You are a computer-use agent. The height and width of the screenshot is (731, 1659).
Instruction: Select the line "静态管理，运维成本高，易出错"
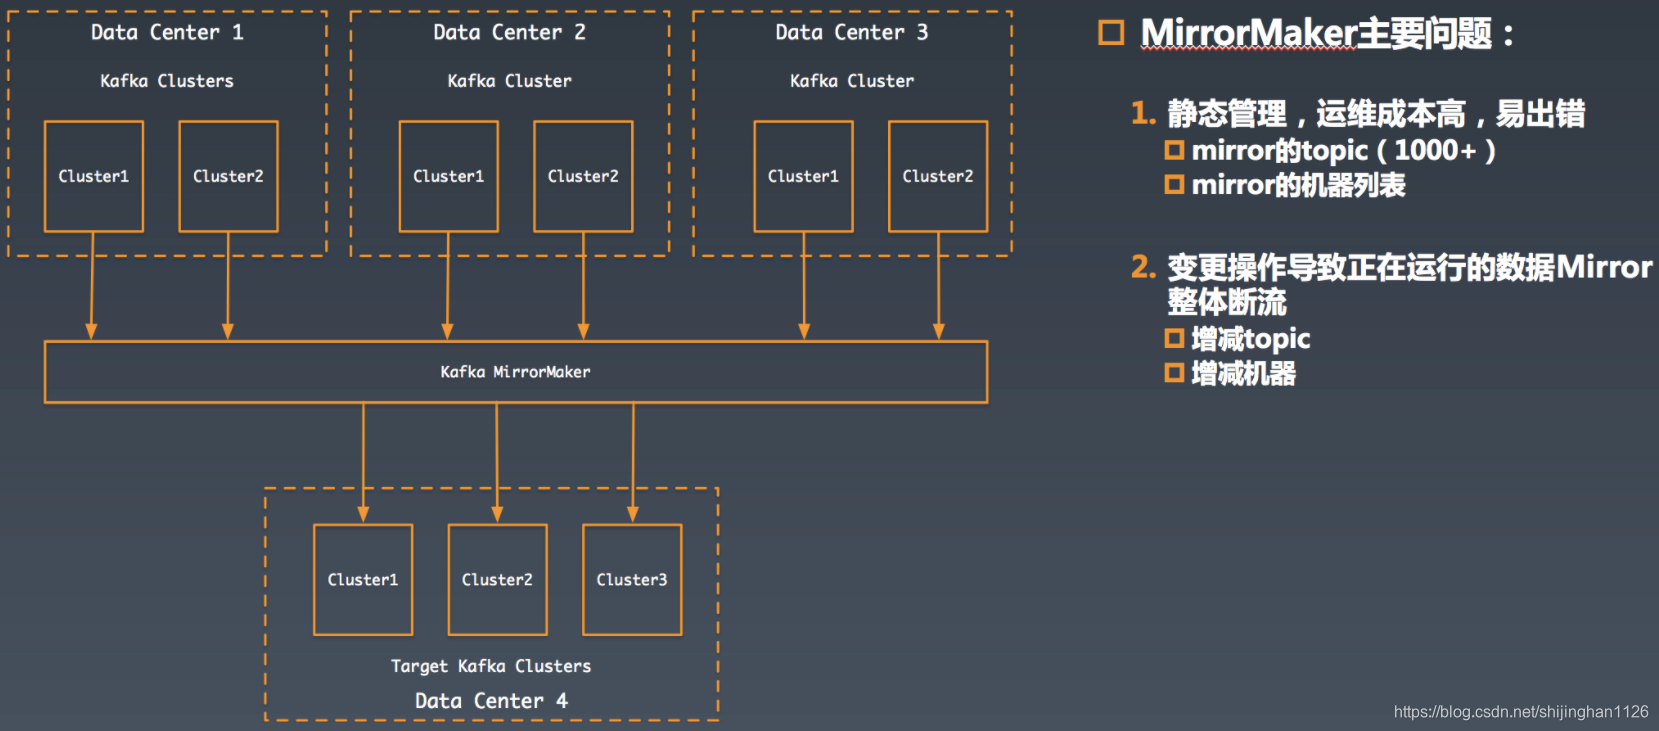(1376, 114)
